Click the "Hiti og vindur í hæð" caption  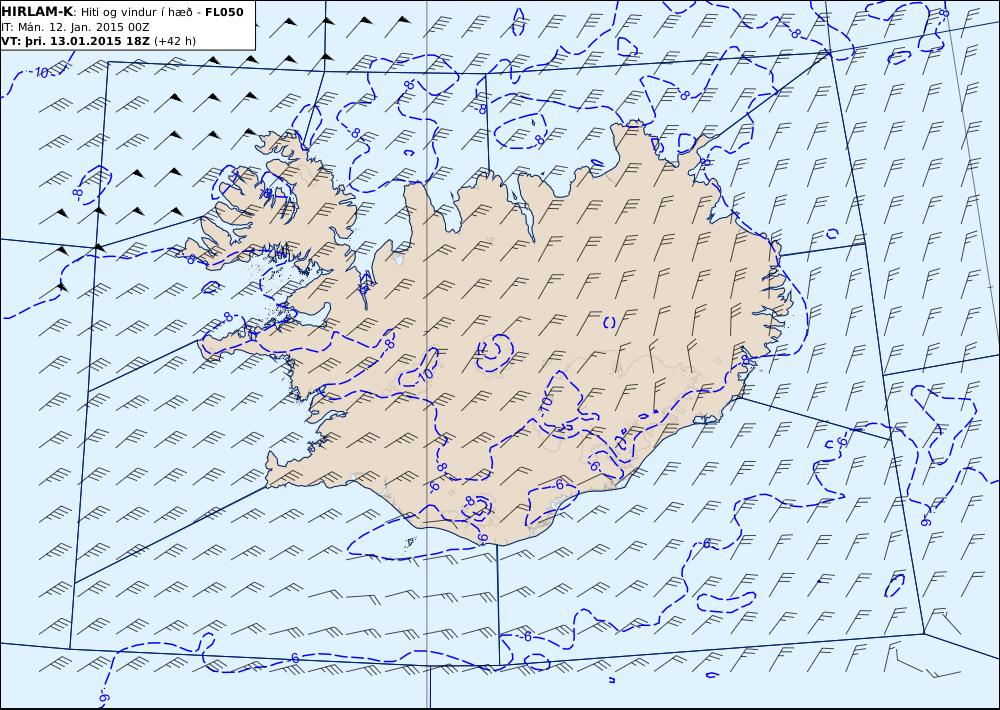point(136,12)
